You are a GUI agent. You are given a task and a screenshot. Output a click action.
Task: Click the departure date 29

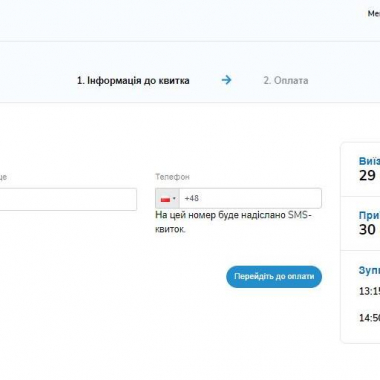pyautogui.click(x=367, y=176)
